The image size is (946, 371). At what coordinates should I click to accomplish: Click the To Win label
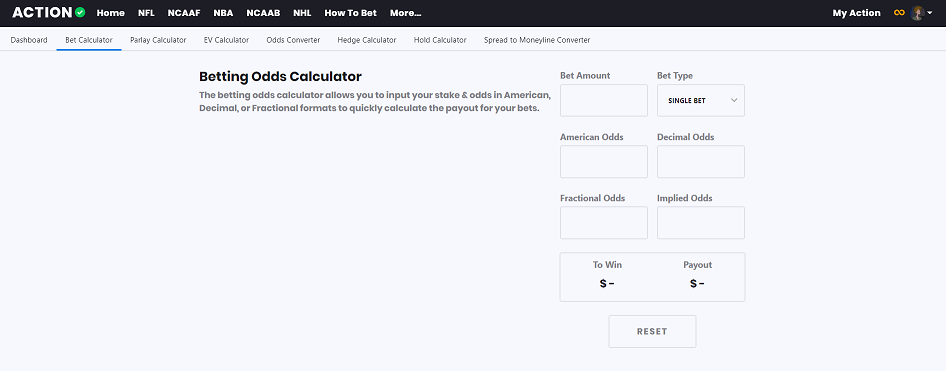pos(607,265)
